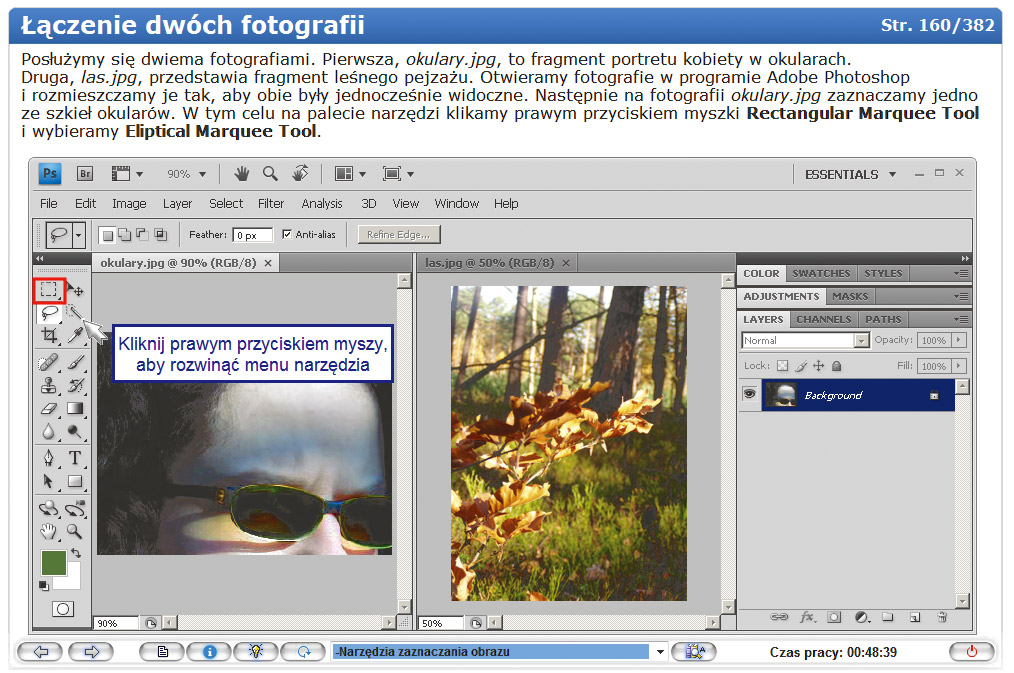Image resolution: width=1014 pixels, height=673 pixels.
Task: Expand the Narzędzia zaznaczania obrazu dropdown
Action: click(x=659, y=651)
